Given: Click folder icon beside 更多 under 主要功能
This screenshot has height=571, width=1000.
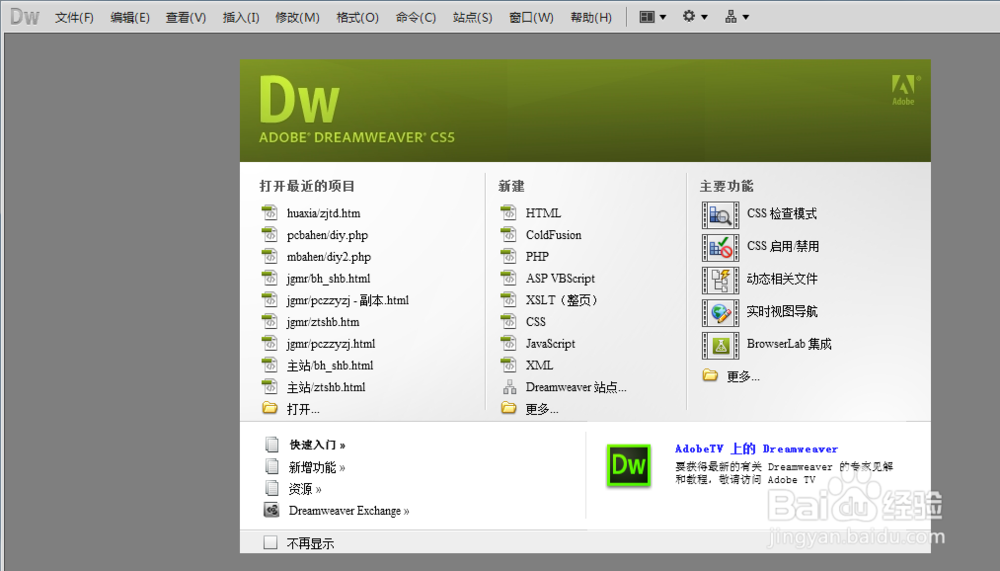Looking at the screenshot, I should tap(710, 375).
